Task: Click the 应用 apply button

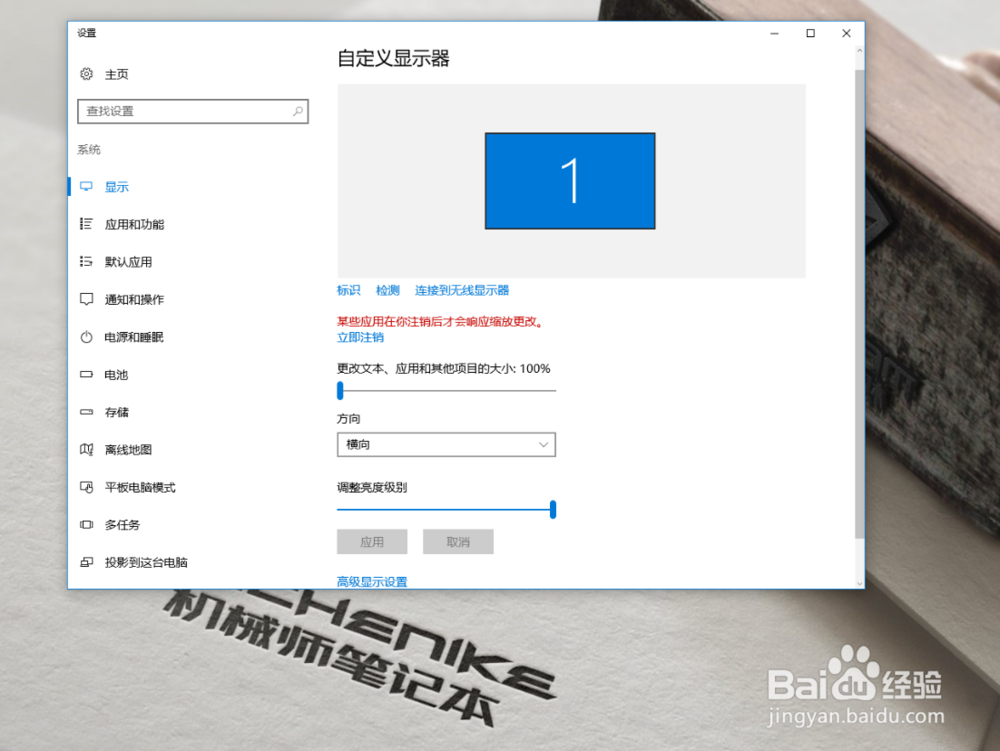Action: point(372,542)
